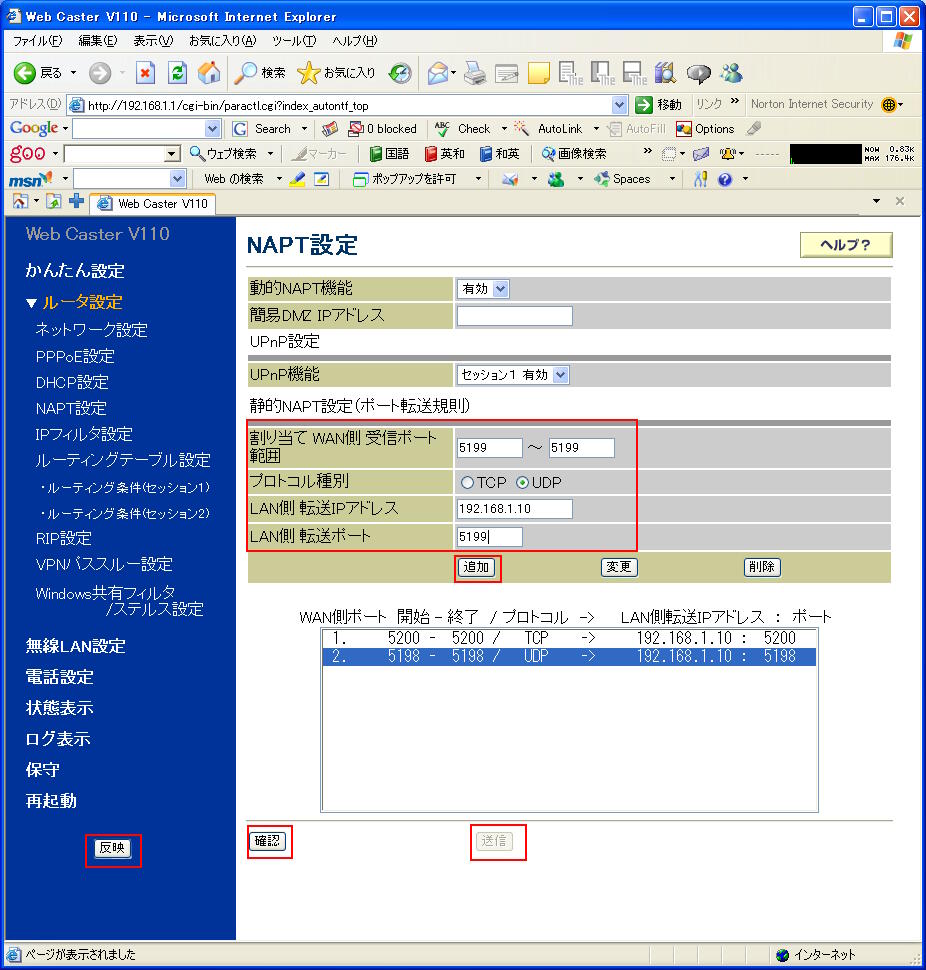Collapse the ルータ設定 sidebar section

[32, 303]
